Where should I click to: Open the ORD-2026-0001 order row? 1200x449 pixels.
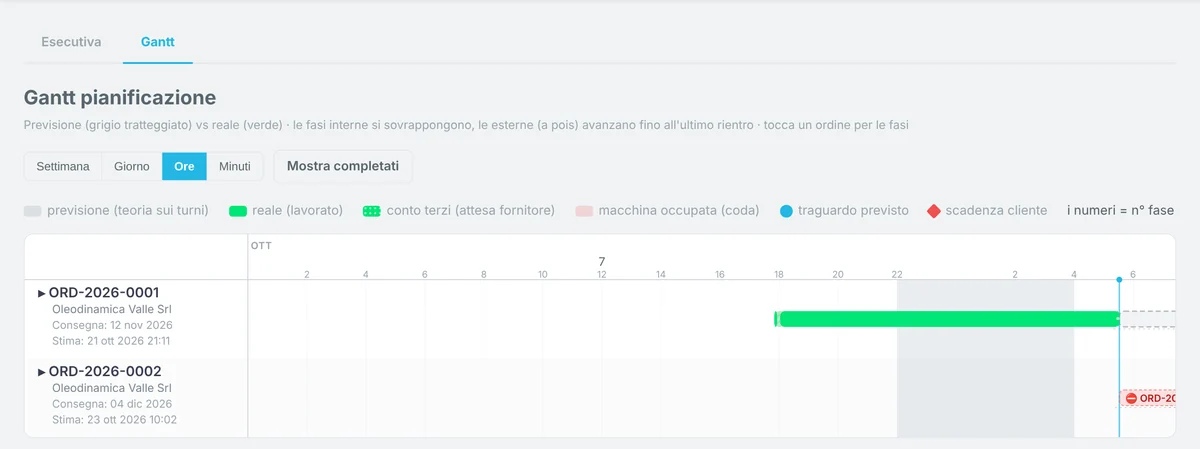[x=136, y=319]
